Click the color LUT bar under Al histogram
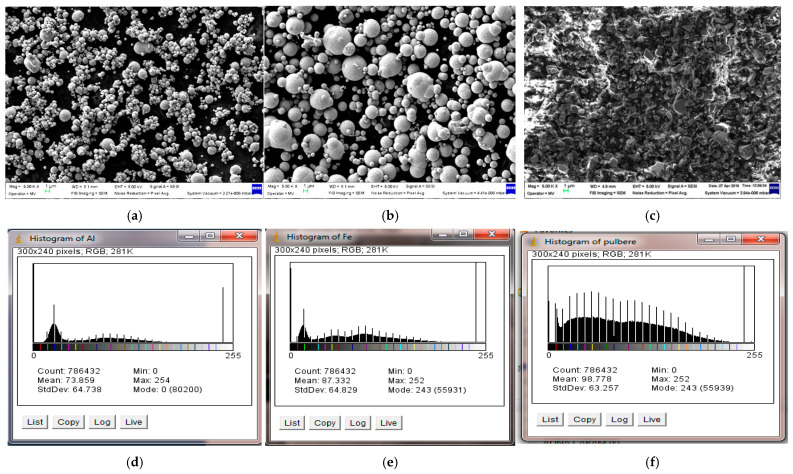 134,347
